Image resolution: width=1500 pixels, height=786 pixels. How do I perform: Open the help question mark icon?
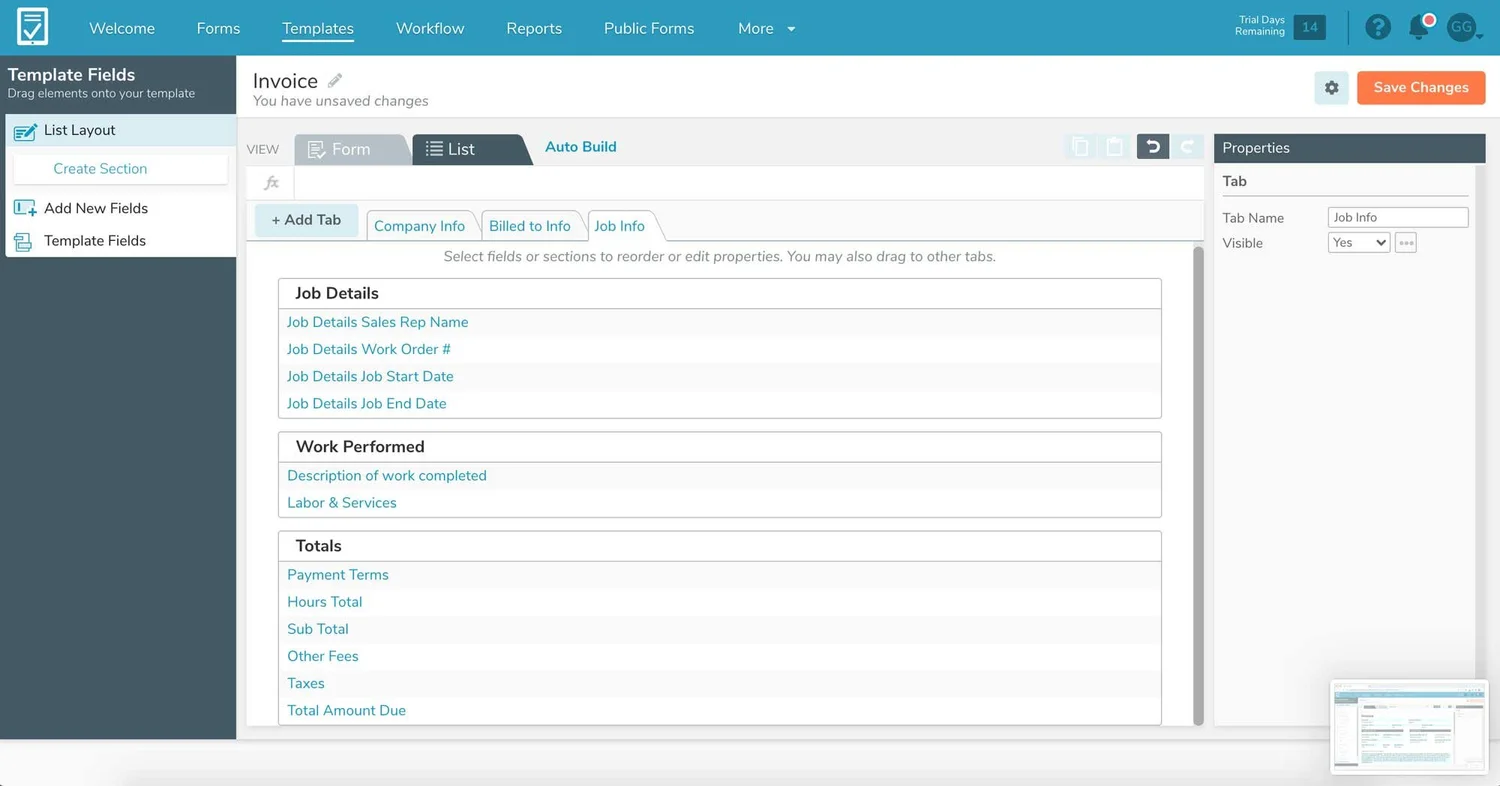[1378, 27]
